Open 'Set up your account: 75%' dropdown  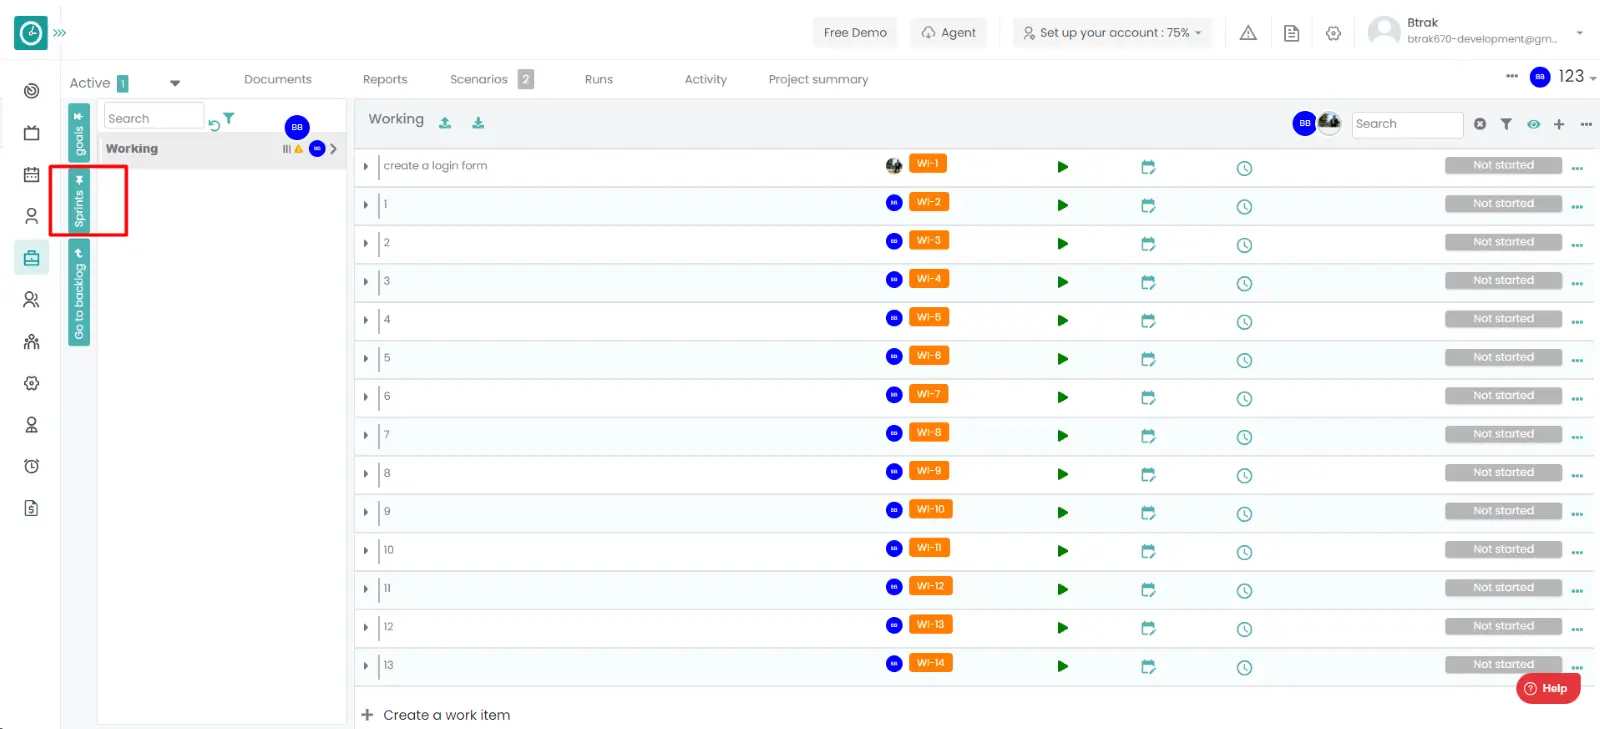coord(1112,33)
